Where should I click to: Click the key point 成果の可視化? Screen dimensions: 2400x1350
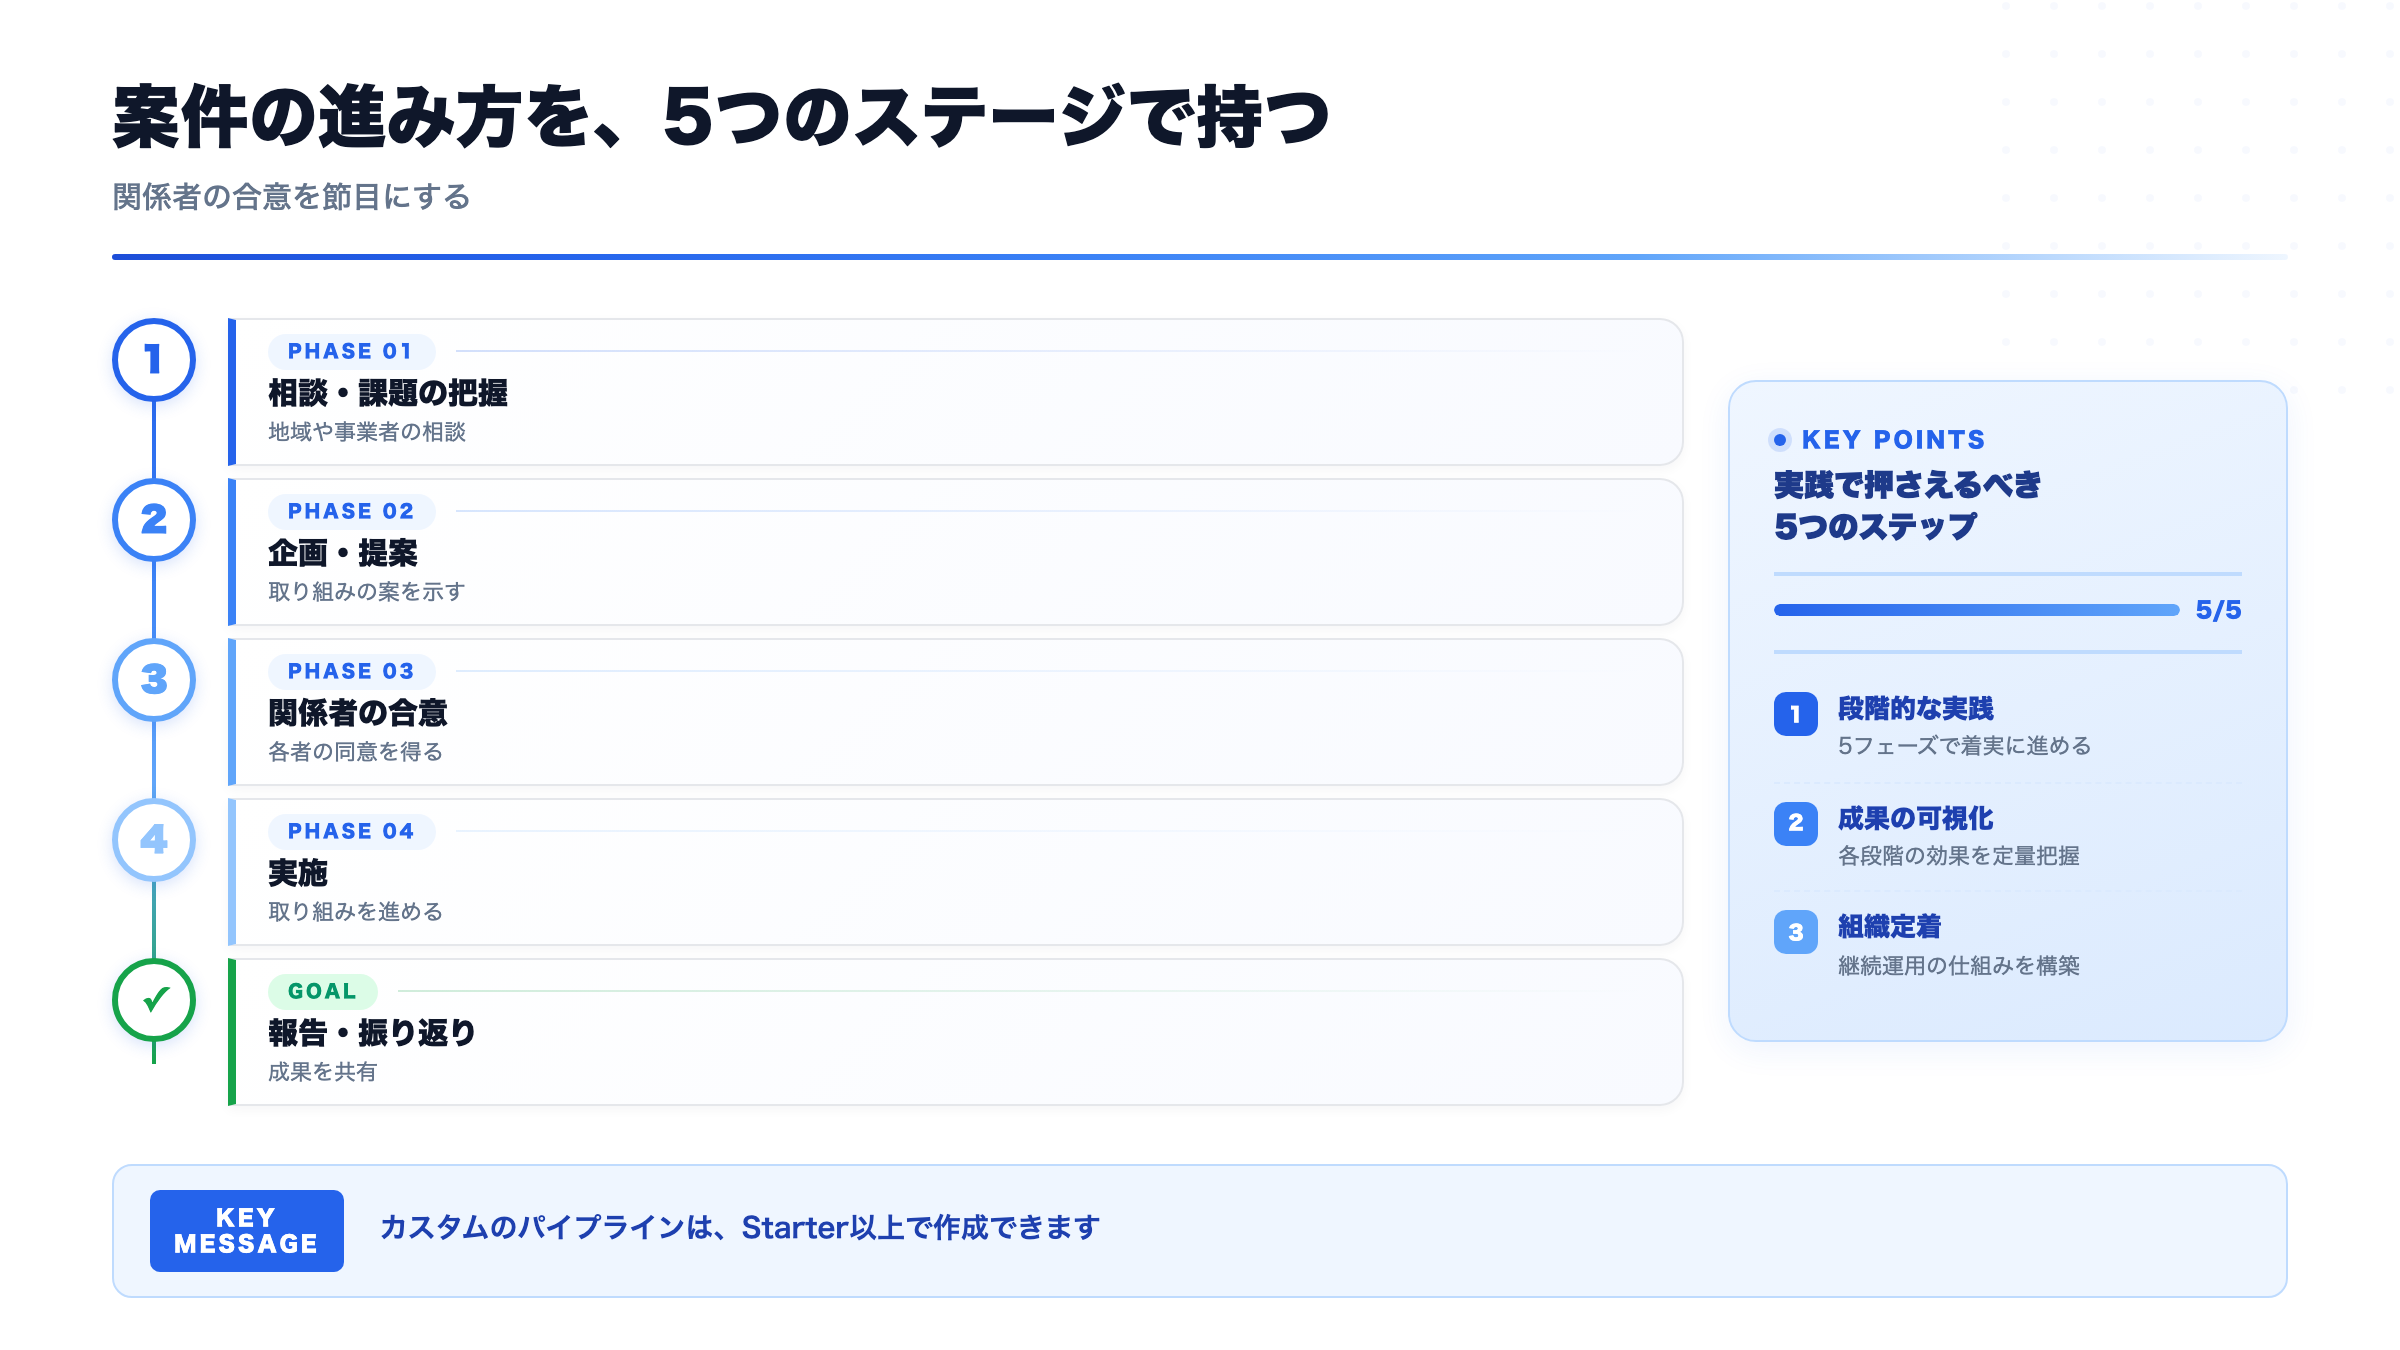tap(1916, 819)
